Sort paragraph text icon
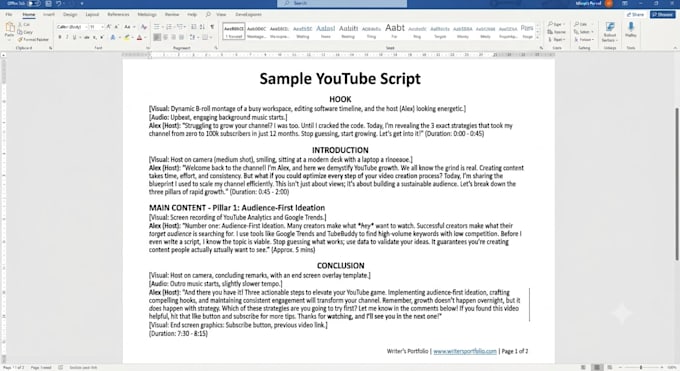The image size is (680, 371). click(202, 27)
